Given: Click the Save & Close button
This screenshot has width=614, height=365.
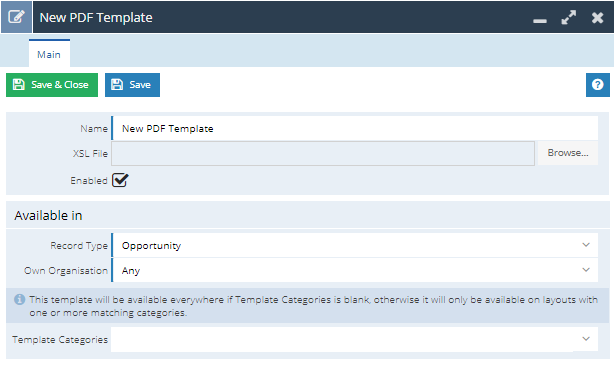Looking at the screenshot, I should click(x=52, y=85).
